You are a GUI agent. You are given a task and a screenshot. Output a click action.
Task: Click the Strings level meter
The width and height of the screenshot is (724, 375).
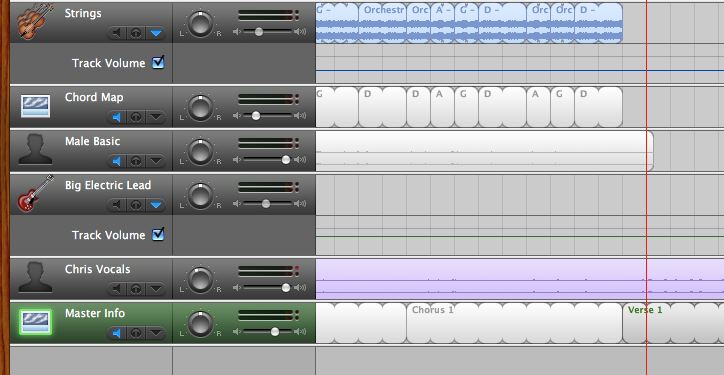[x=268, y=16]
